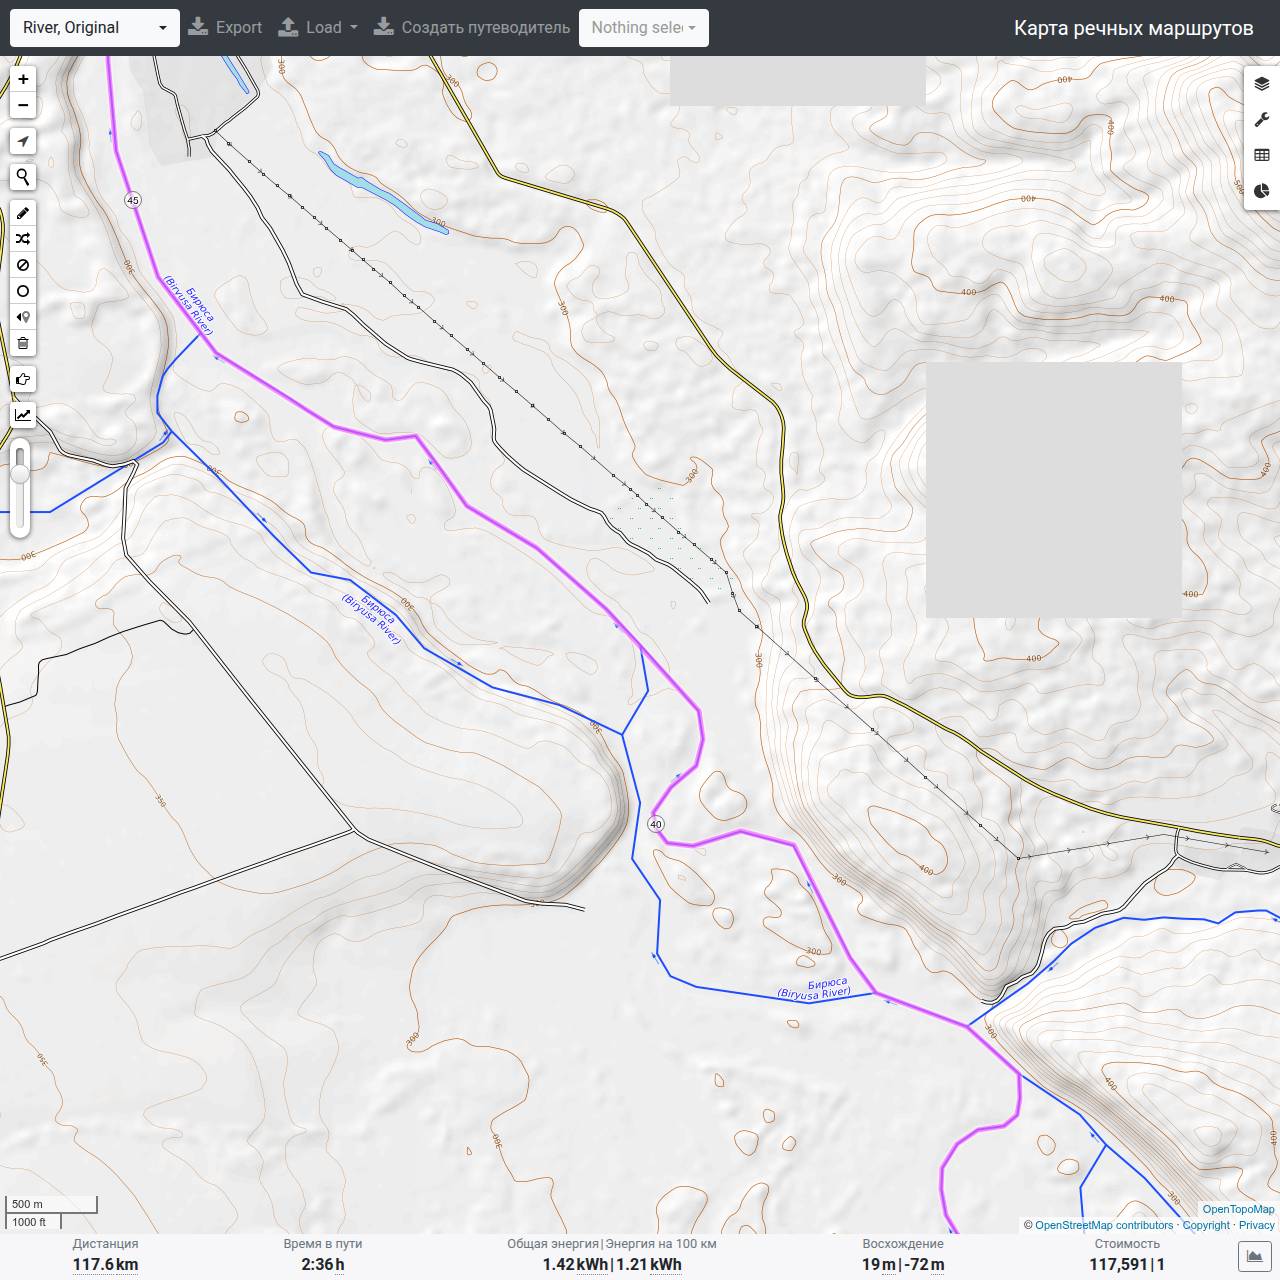Toggle the bottom-right elevation profile button

click(x=1253, y=1255)
